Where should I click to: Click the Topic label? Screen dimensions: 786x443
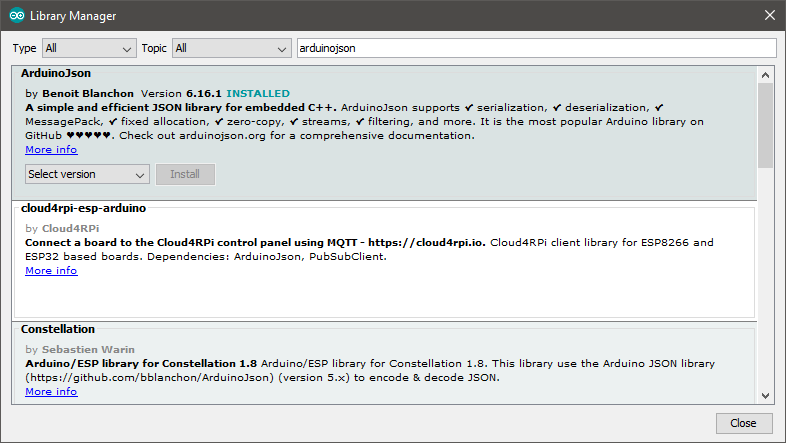tap(154, 48)
